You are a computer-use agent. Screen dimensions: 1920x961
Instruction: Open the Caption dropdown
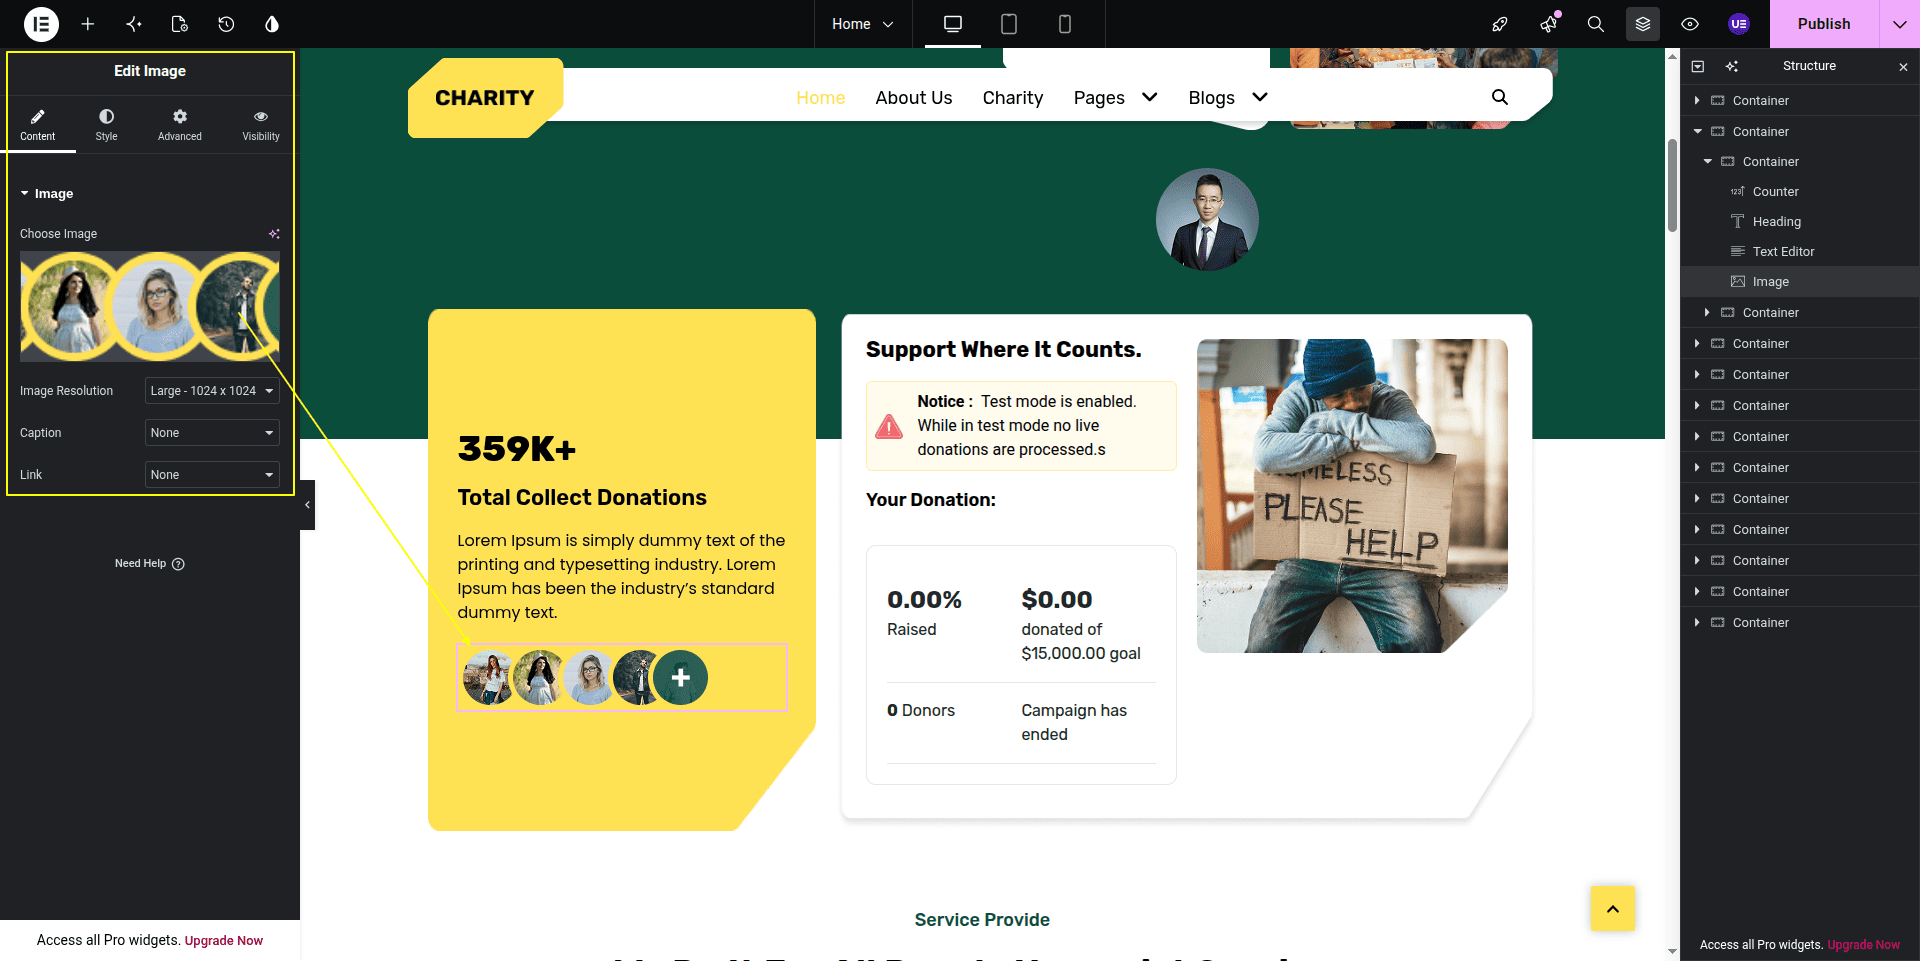[212, 433]
